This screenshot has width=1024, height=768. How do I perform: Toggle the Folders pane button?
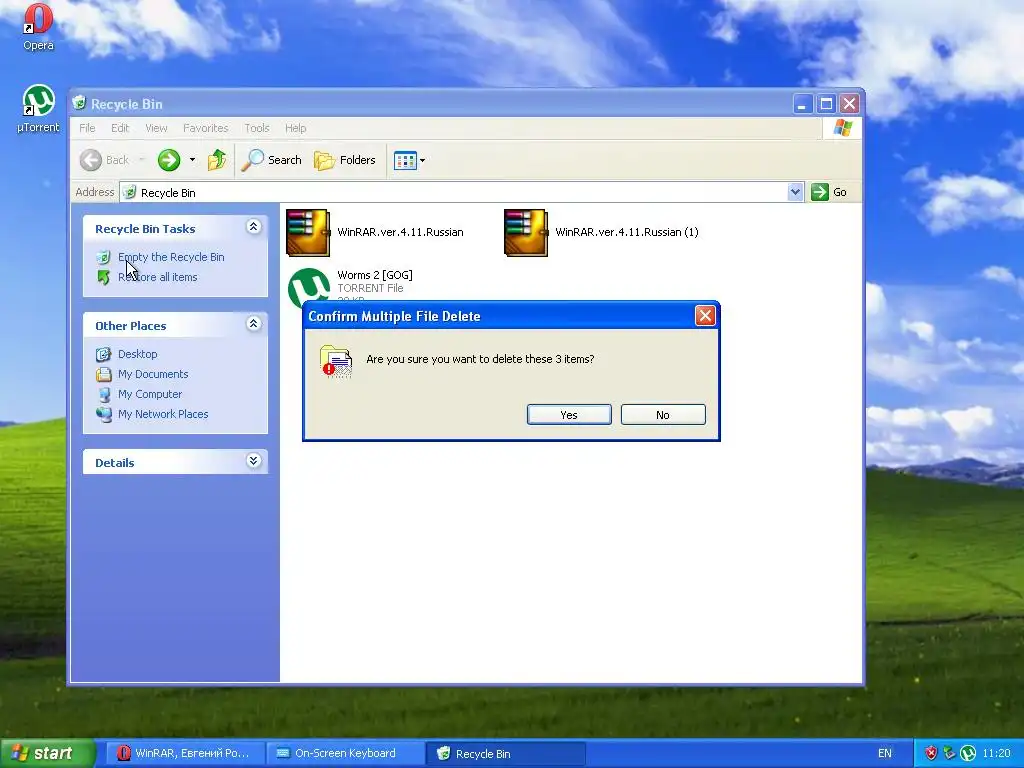(345, 160)
